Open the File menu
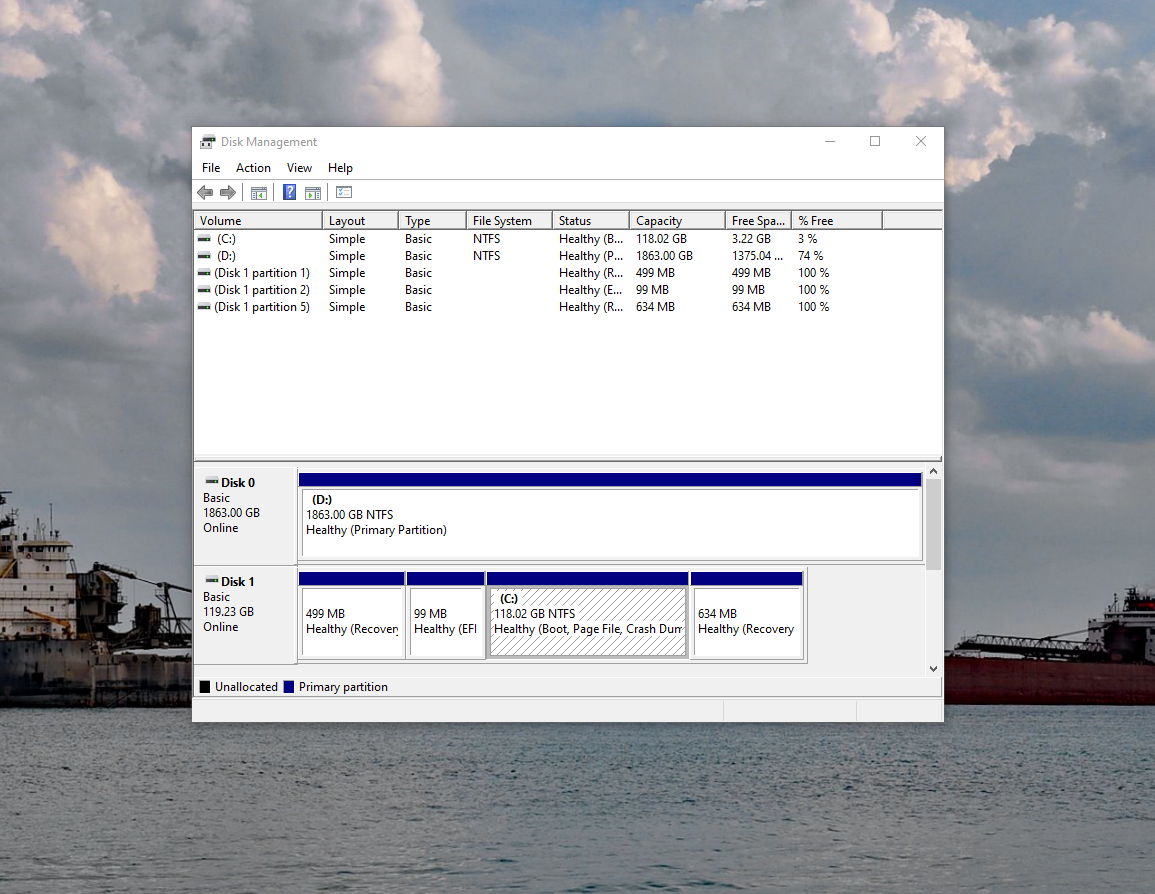Viewport: 1155px width, 894px height. click(211, 168)
